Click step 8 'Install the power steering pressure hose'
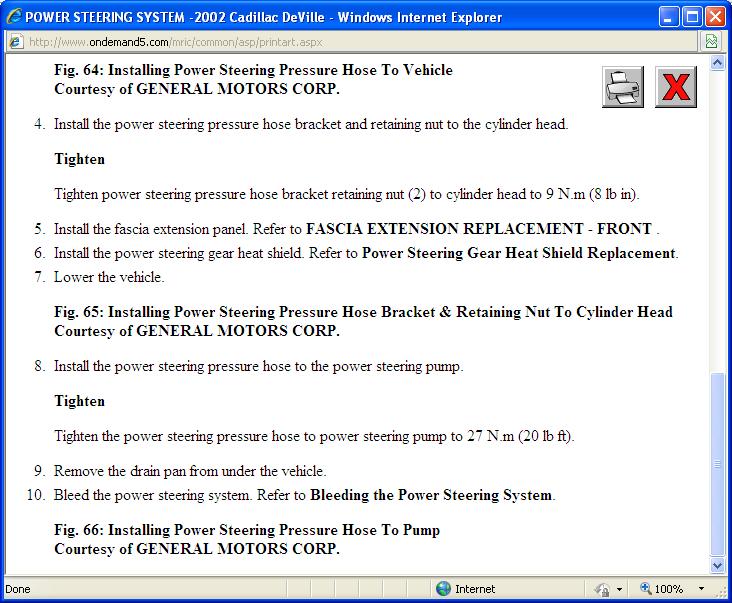732x603 pixels. (259, 366)
